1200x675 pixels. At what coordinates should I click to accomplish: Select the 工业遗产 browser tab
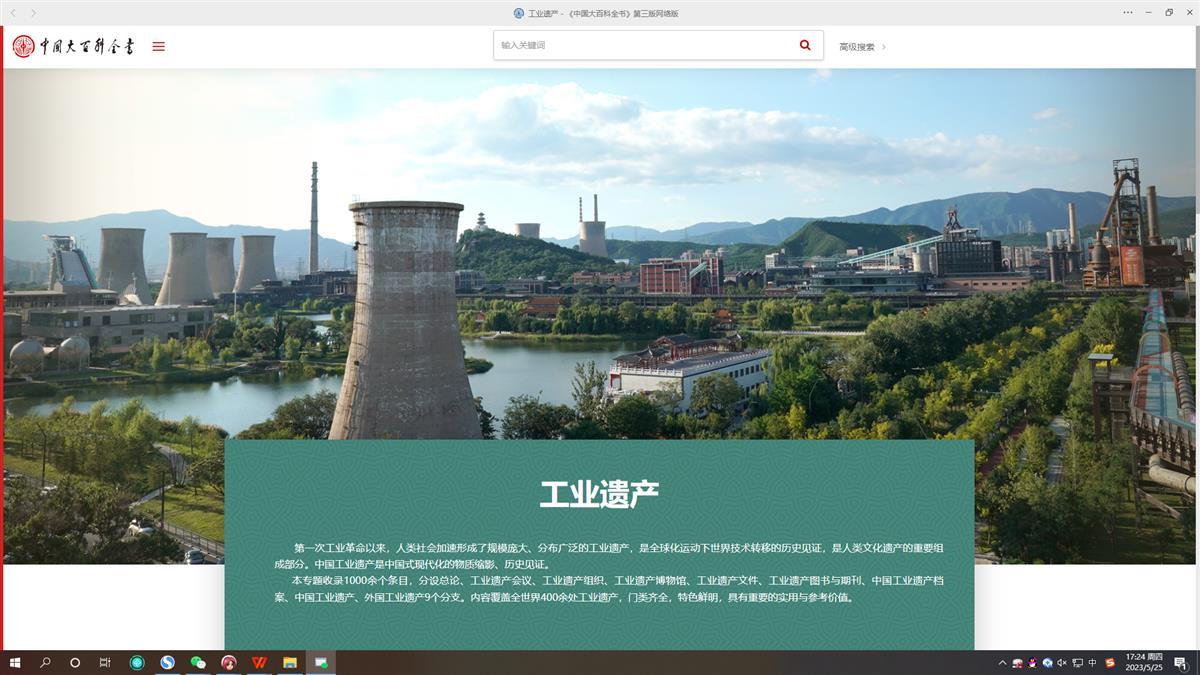(x=597, y=13)
